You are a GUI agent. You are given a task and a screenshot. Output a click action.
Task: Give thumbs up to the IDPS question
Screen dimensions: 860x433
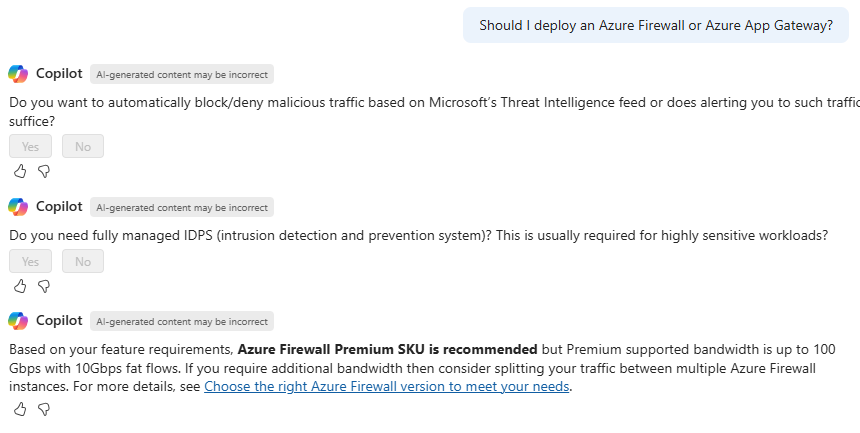(19, 286)
